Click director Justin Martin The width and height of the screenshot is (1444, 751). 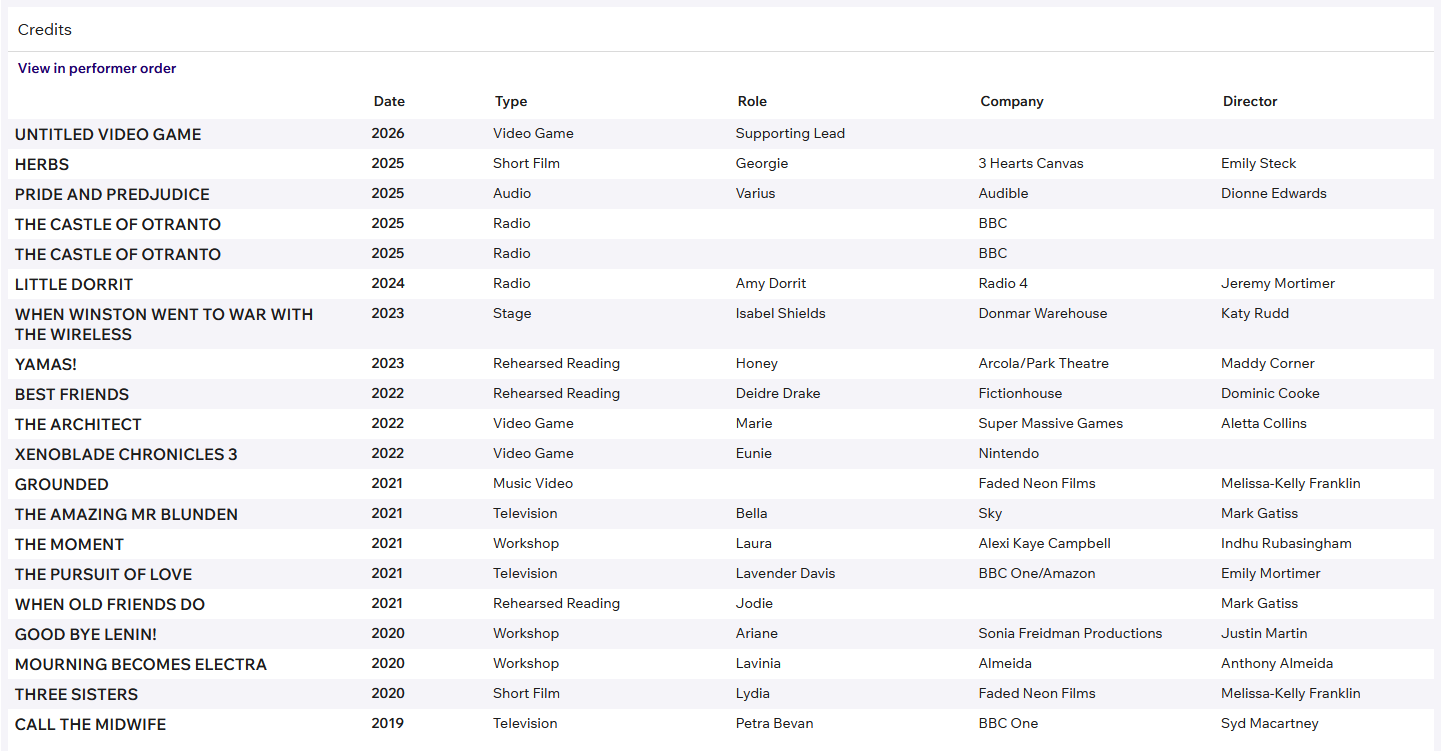coord(1264,633)
